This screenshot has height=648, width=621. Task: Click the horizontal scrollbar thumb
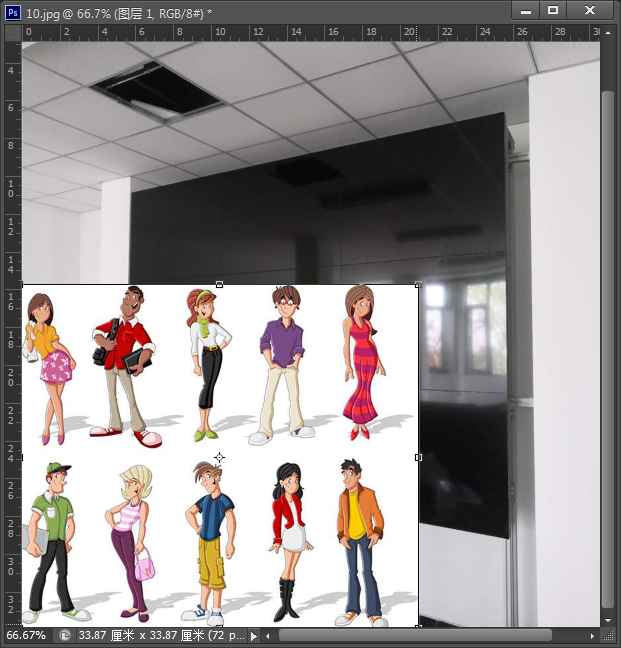[x=415, y=636]
